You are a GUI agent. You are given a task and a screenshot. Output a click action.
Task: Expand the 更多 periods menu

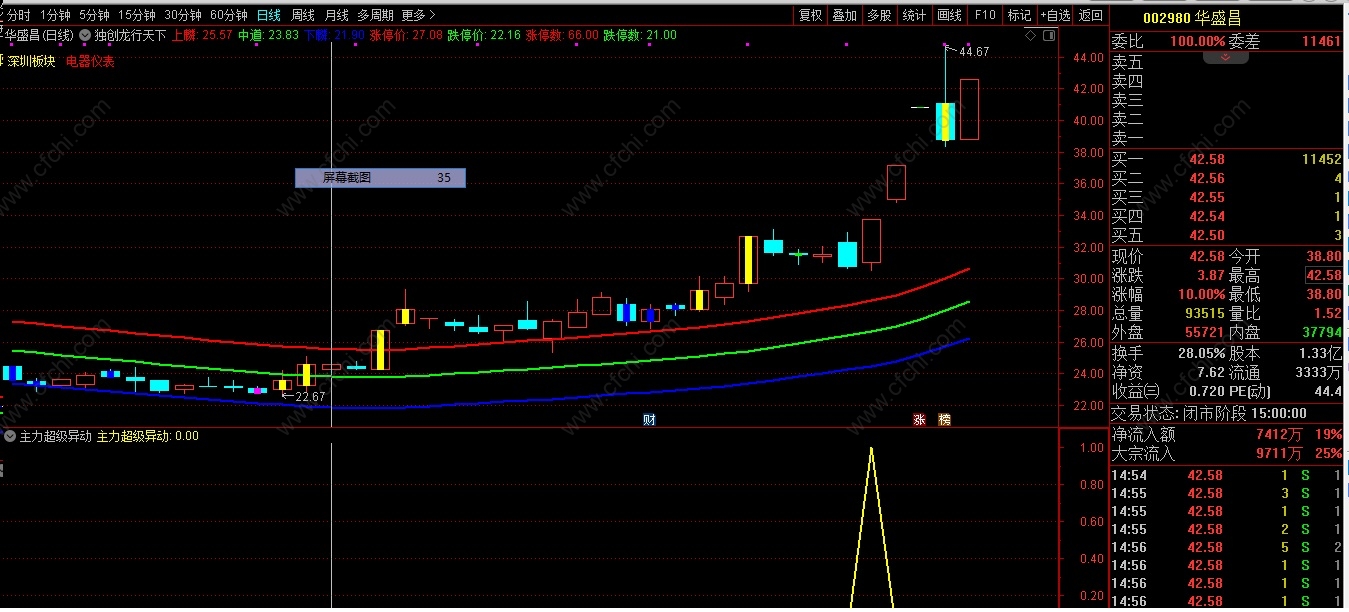click(418, 15)
